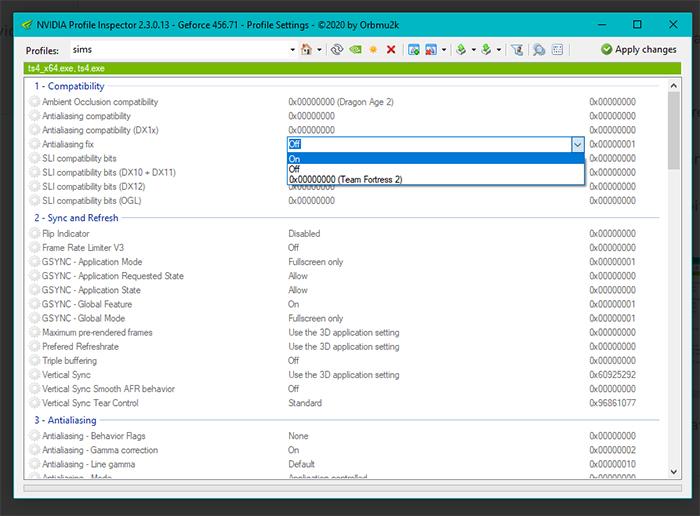Select the Antialiasing - Line gamma setting
700x516 pixels.
88,464
